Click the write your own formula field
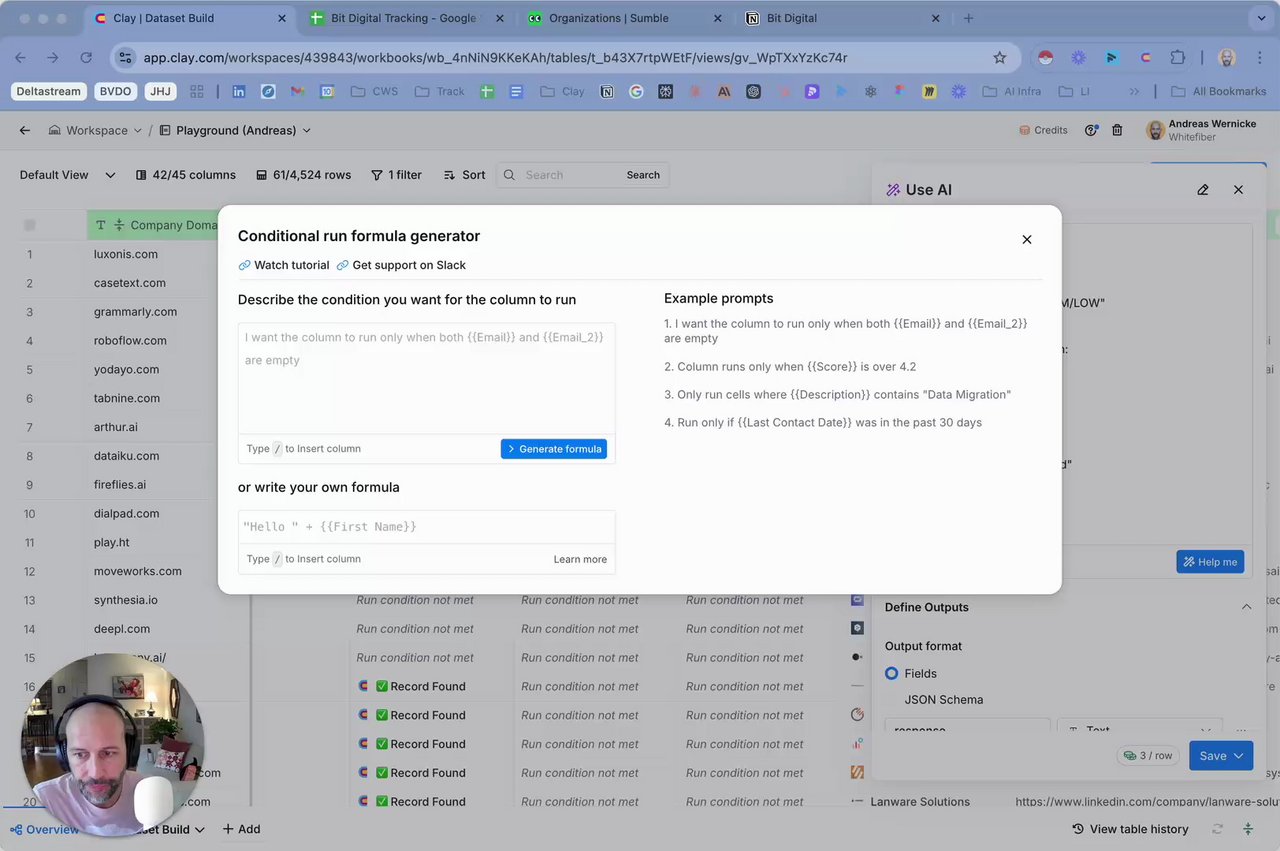Screen dimensions: 1280x851 click(427, 527)
